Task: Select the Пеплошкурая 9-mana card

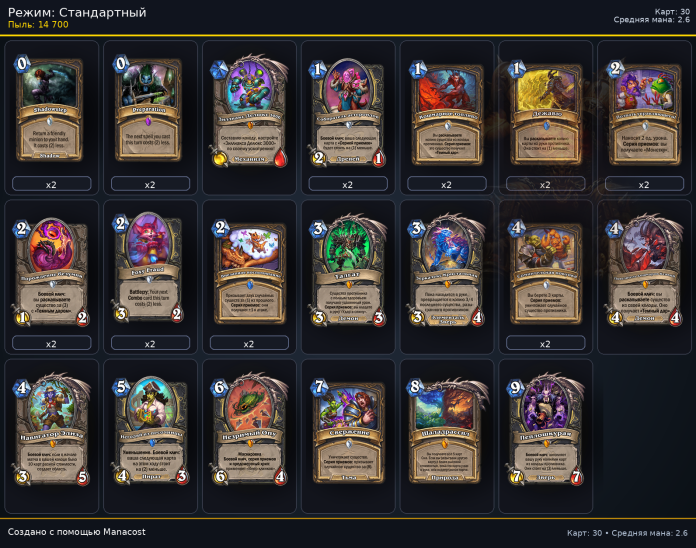Action: [x=545, y=429]
